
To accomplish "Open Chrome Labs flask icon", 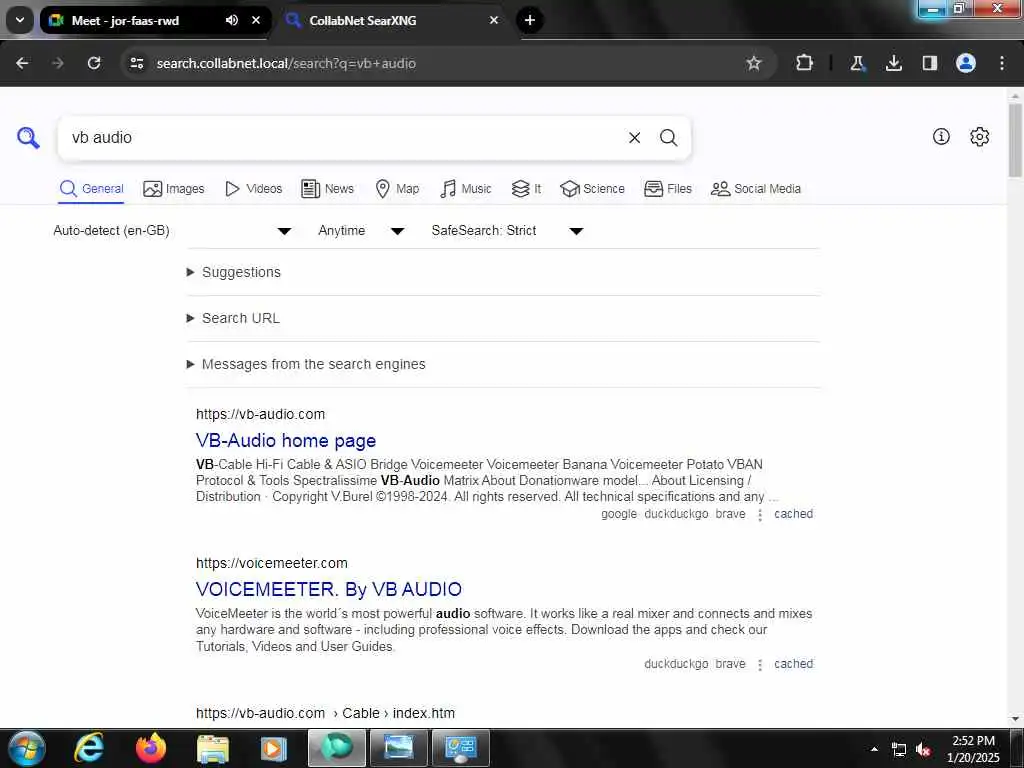I will coord(857,63).
